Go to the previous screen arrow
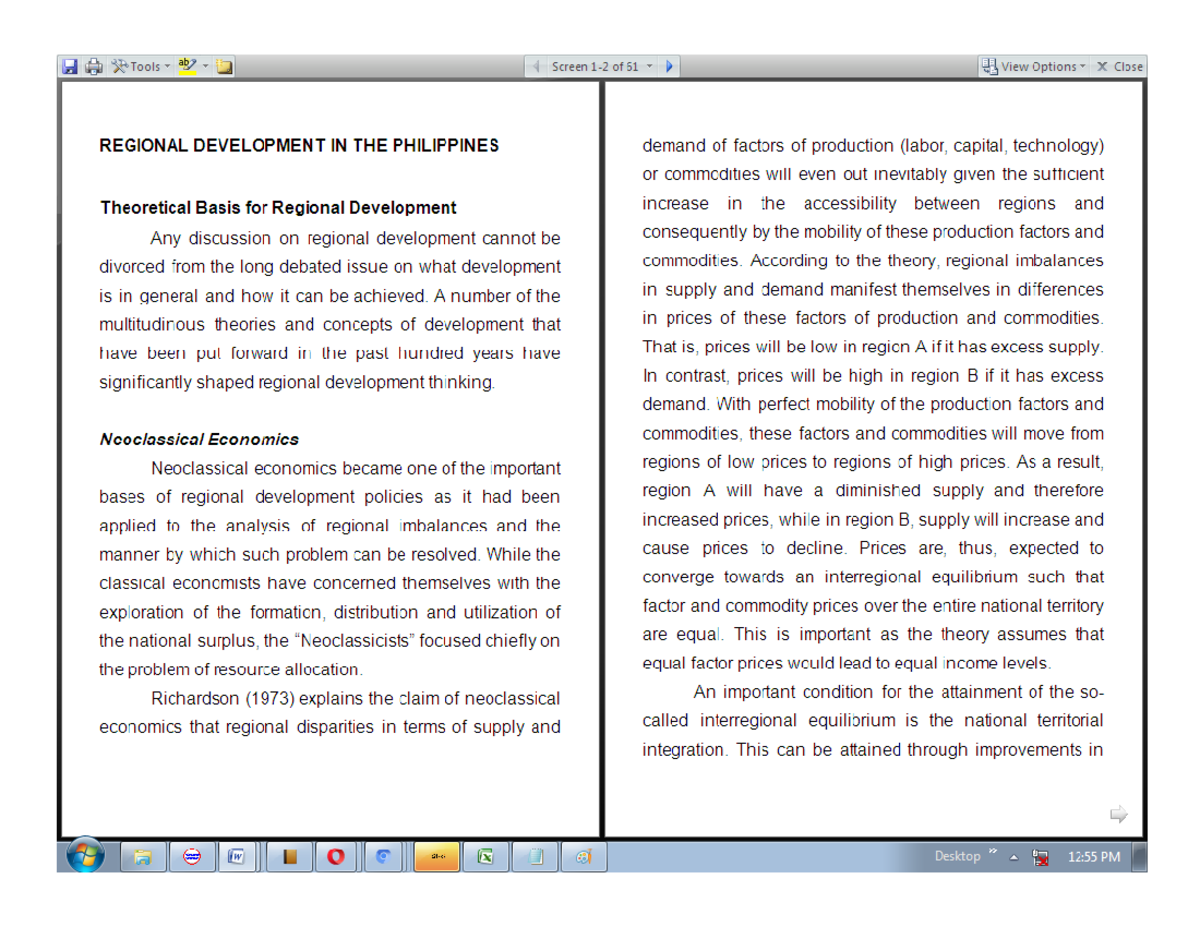Screen dimensions: 1200x927 tap(537, 67)
